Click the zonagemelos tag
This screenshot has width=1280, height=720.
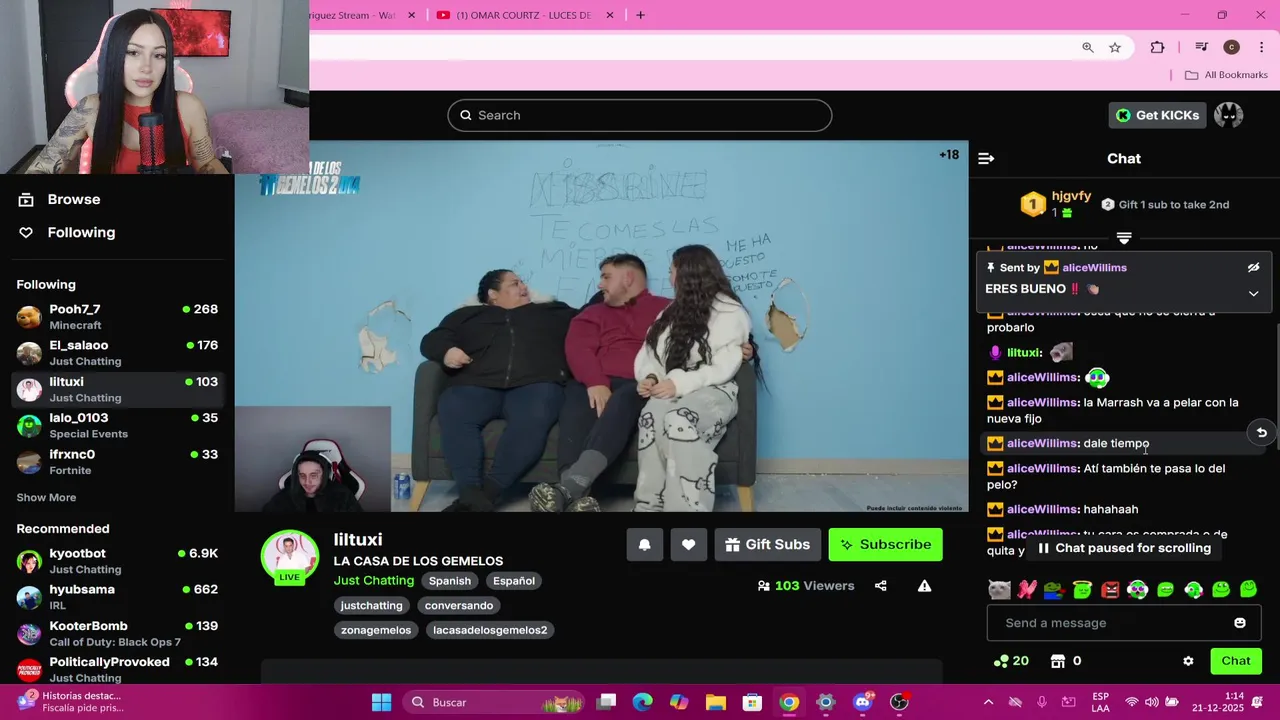click(x=376, y=630)
